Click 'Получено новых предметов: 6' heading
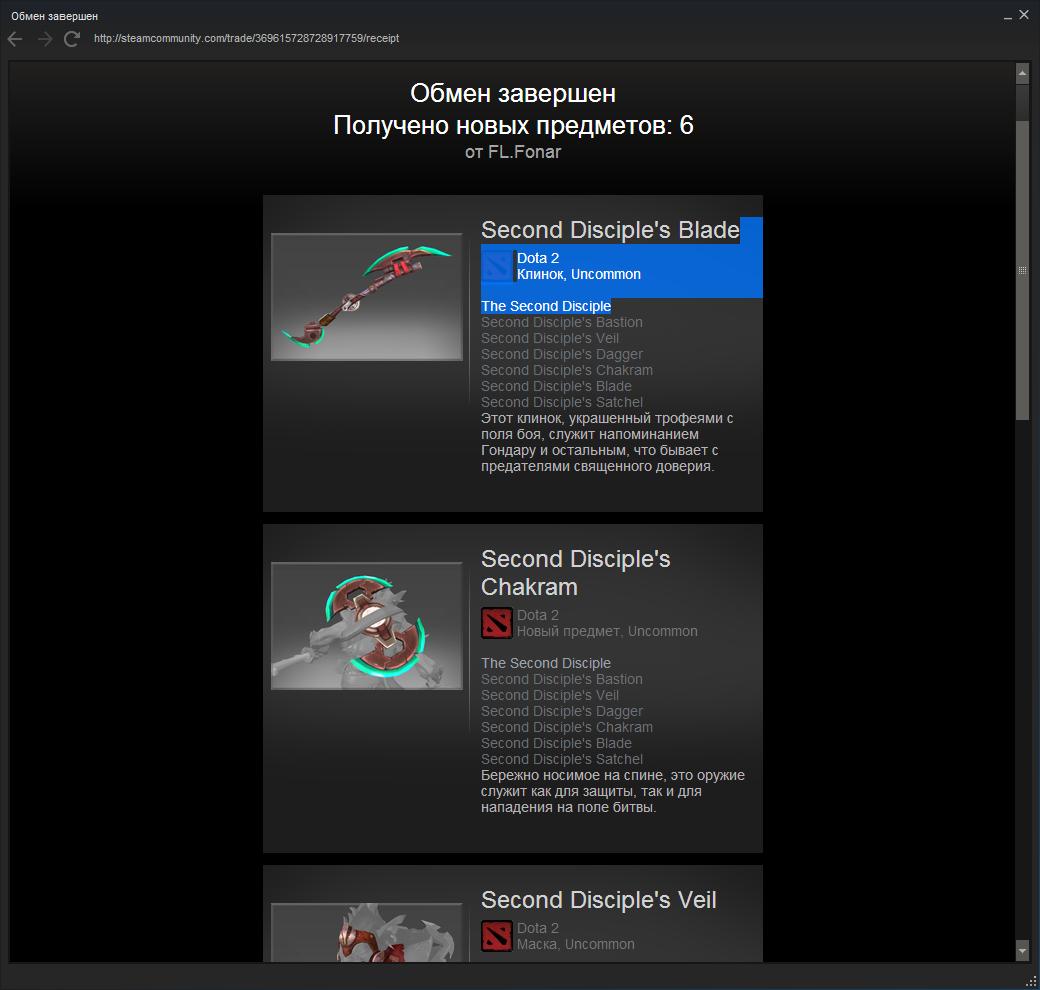Viewport: 1040px width, 990px height. 513,125
